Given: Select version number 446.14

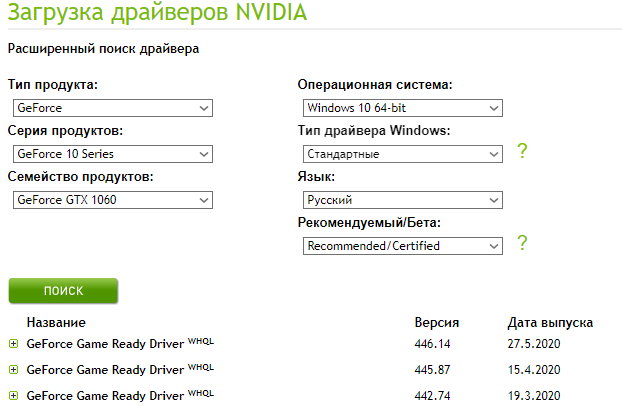Looking at the screenshot, I should tap(432, 344).
